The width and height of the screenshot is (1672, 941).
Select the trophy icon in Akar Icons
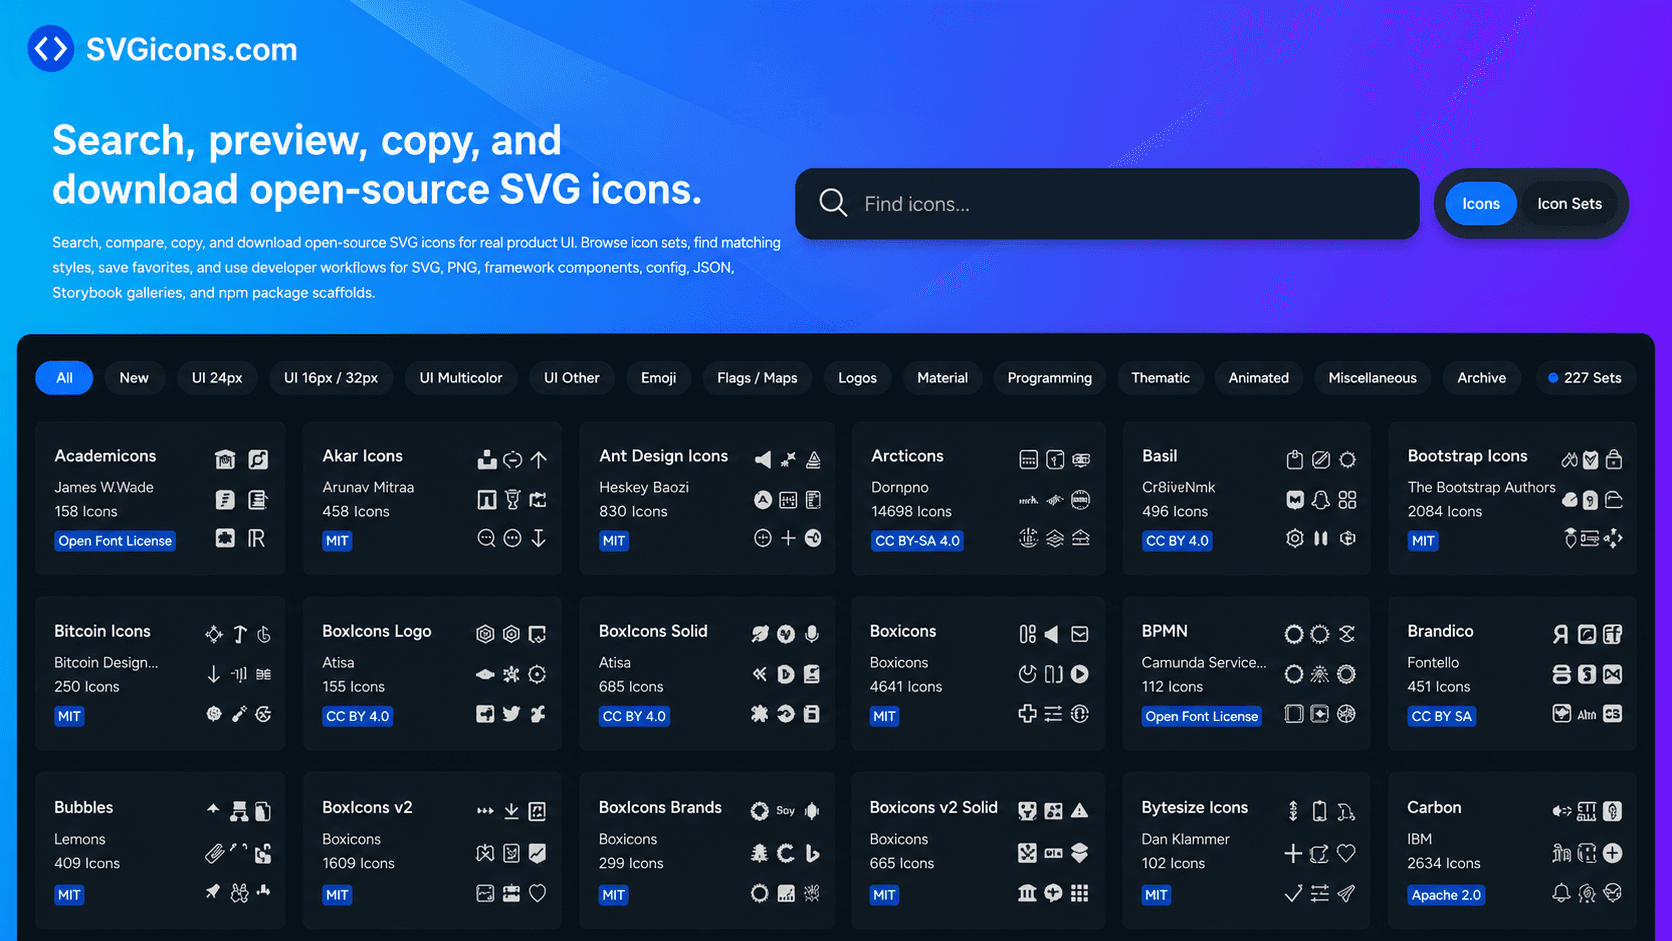coord(513,499)
